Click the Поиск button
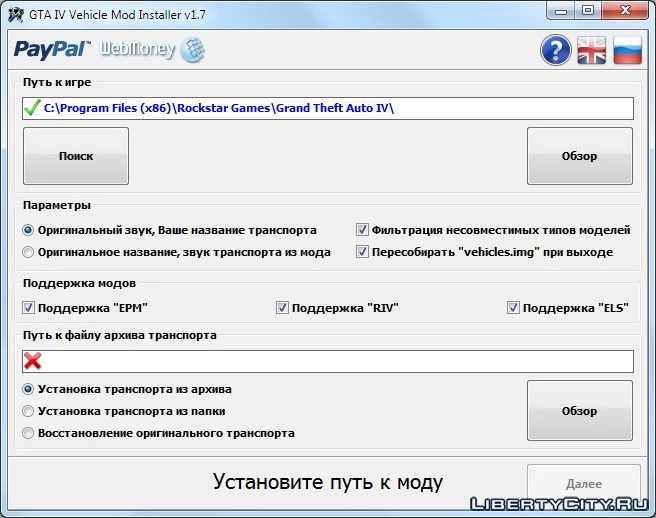 [76, 156]
